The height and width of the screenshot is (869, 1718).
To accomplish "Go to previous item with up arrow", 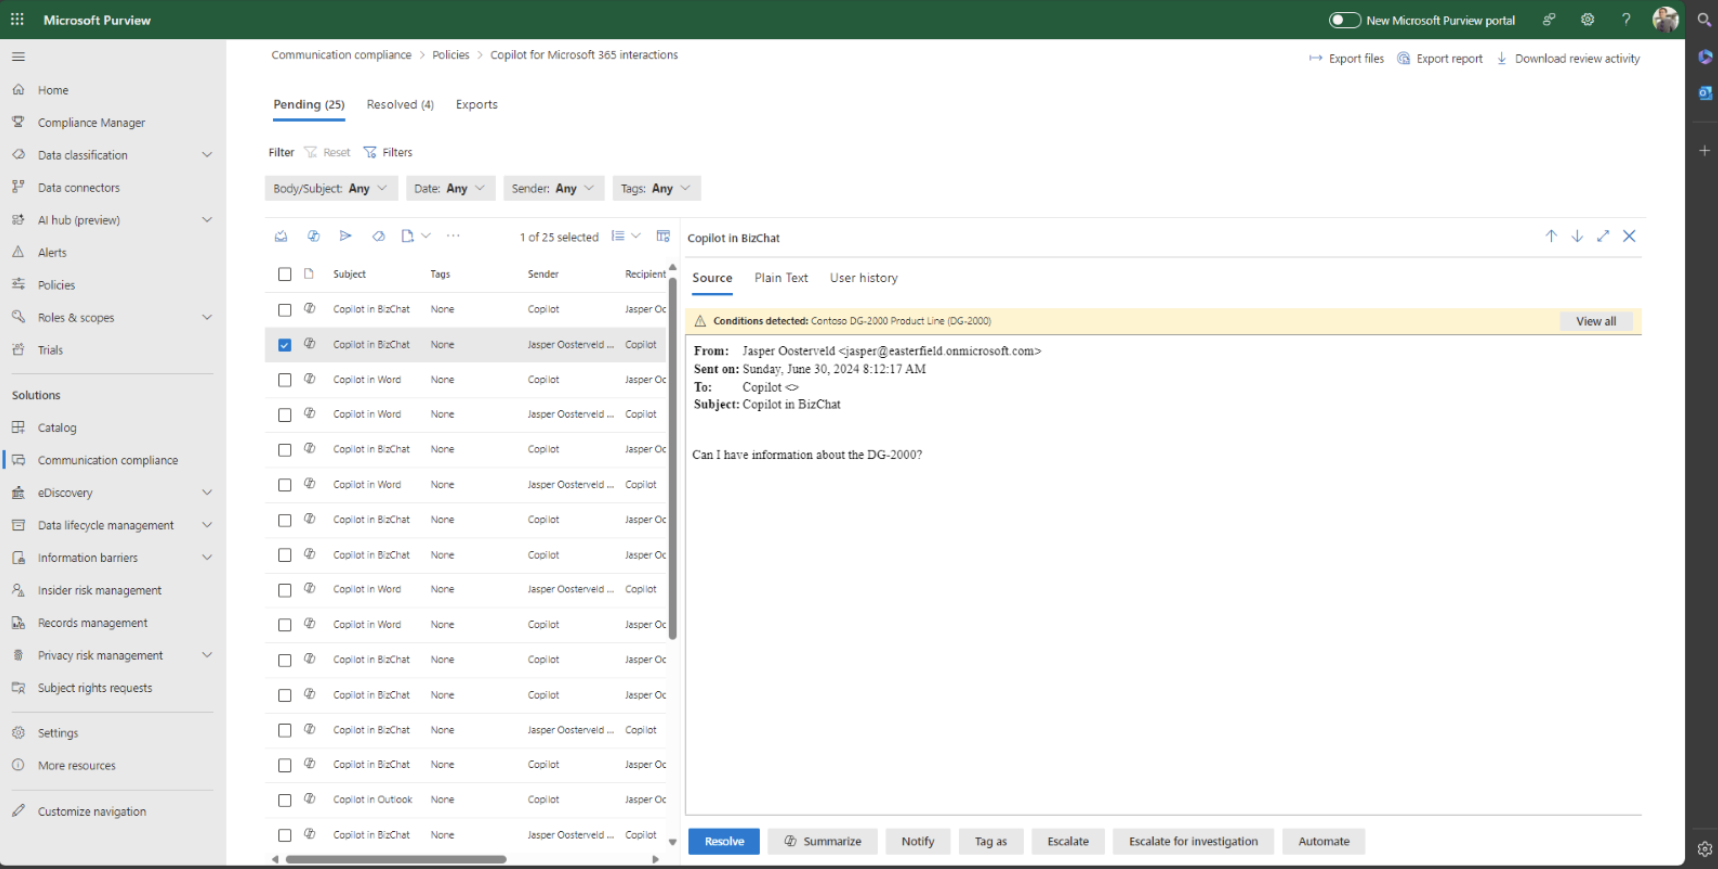I will pyautogui.click(x=1551, y=236).
